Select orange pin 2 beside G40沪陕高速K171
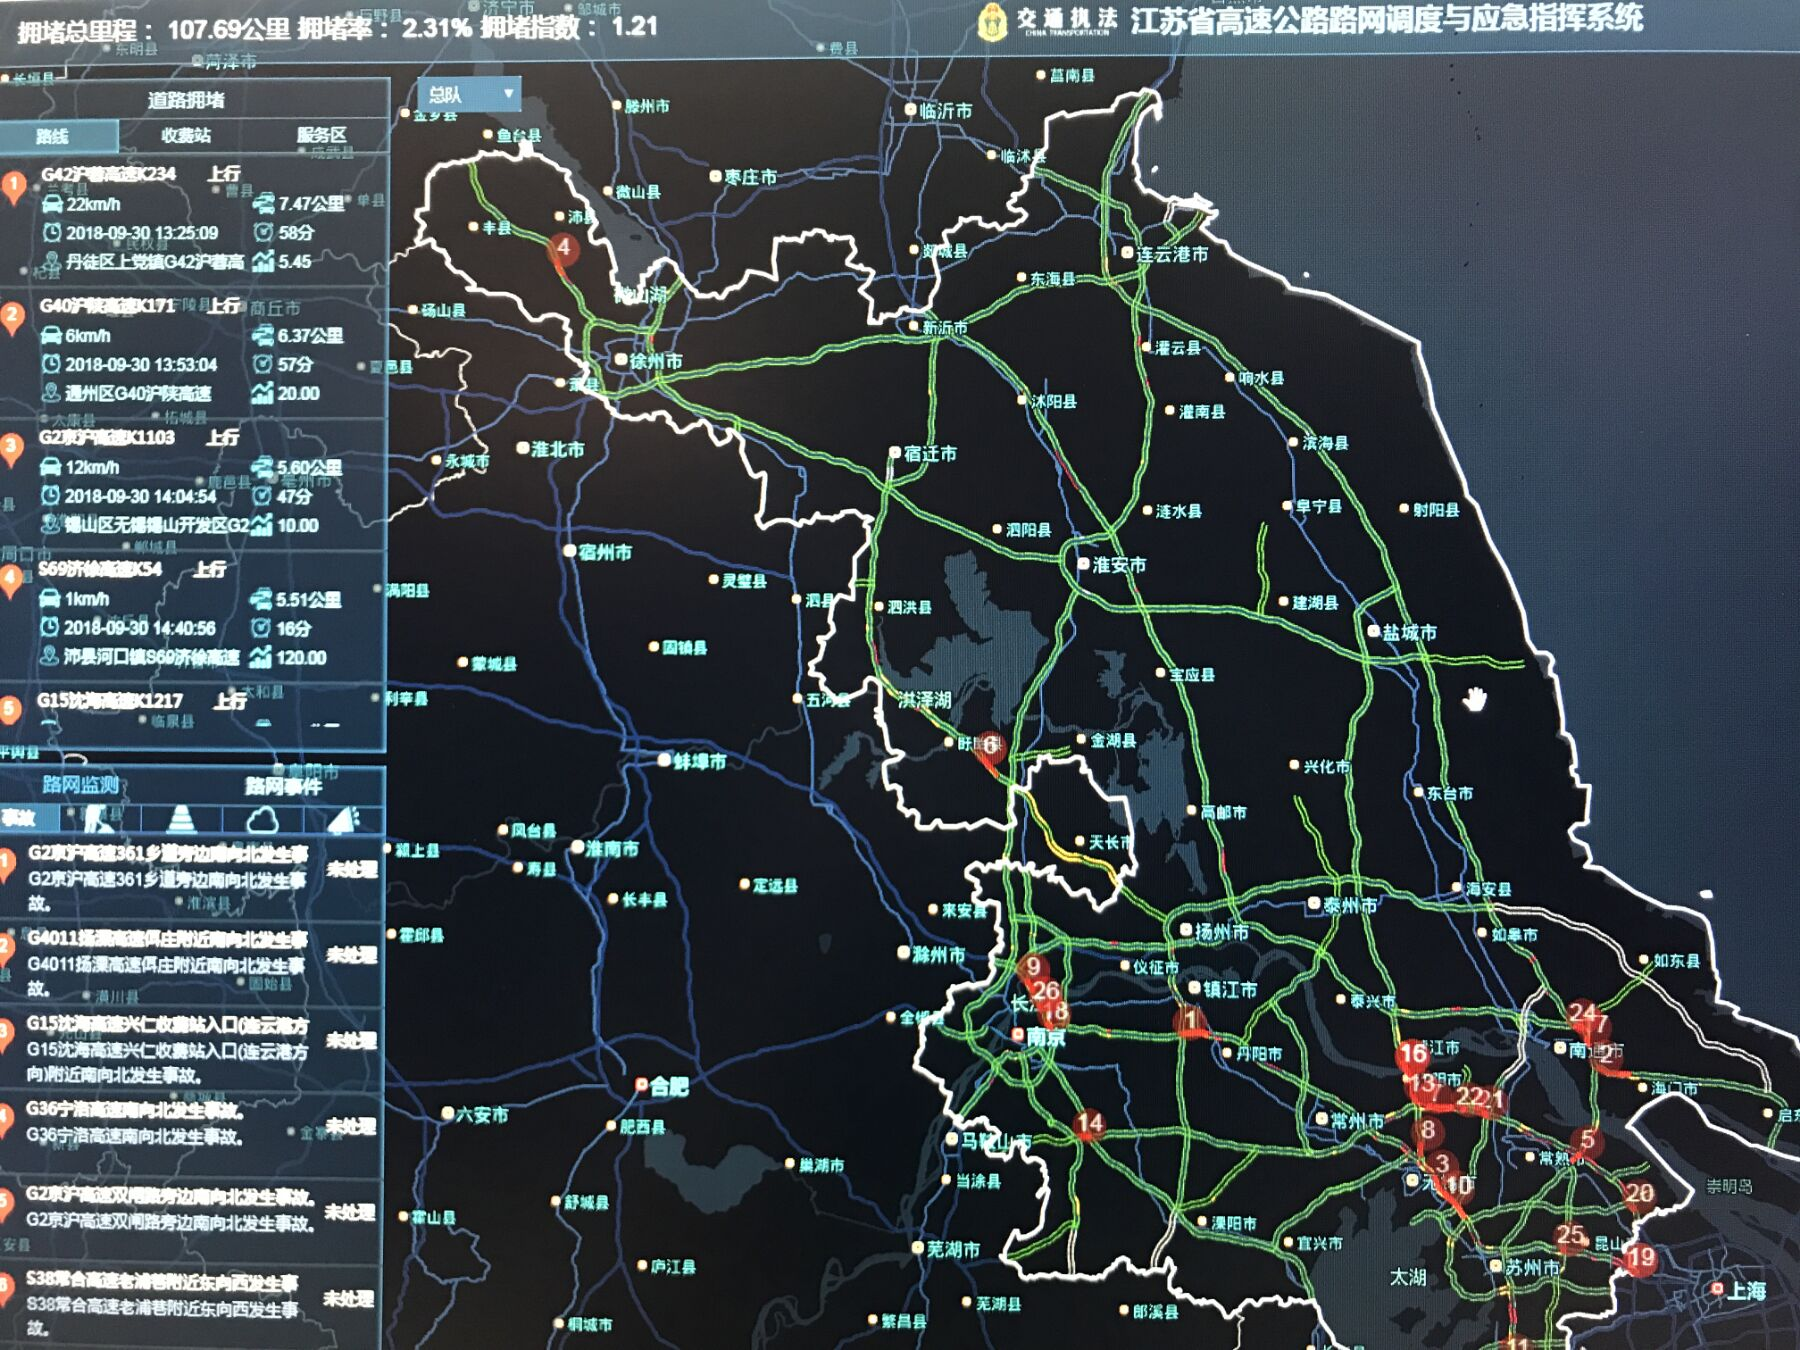Image resolution: width=1800 pixels, height=1350 pixels. pyautogui.click(x=12, y=317)
